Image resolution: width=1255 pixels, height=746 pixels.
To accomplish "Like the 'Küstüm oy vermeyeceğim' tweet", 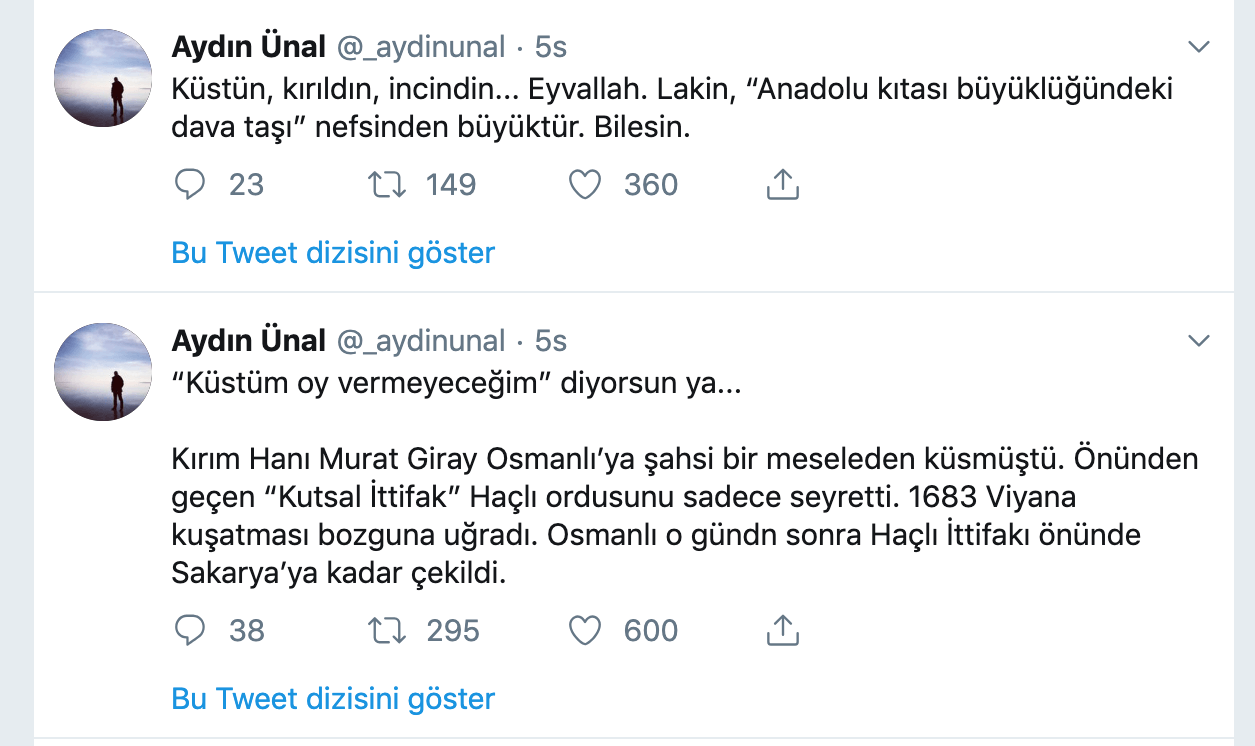I will pyautogui.click(x=584, y=630).
